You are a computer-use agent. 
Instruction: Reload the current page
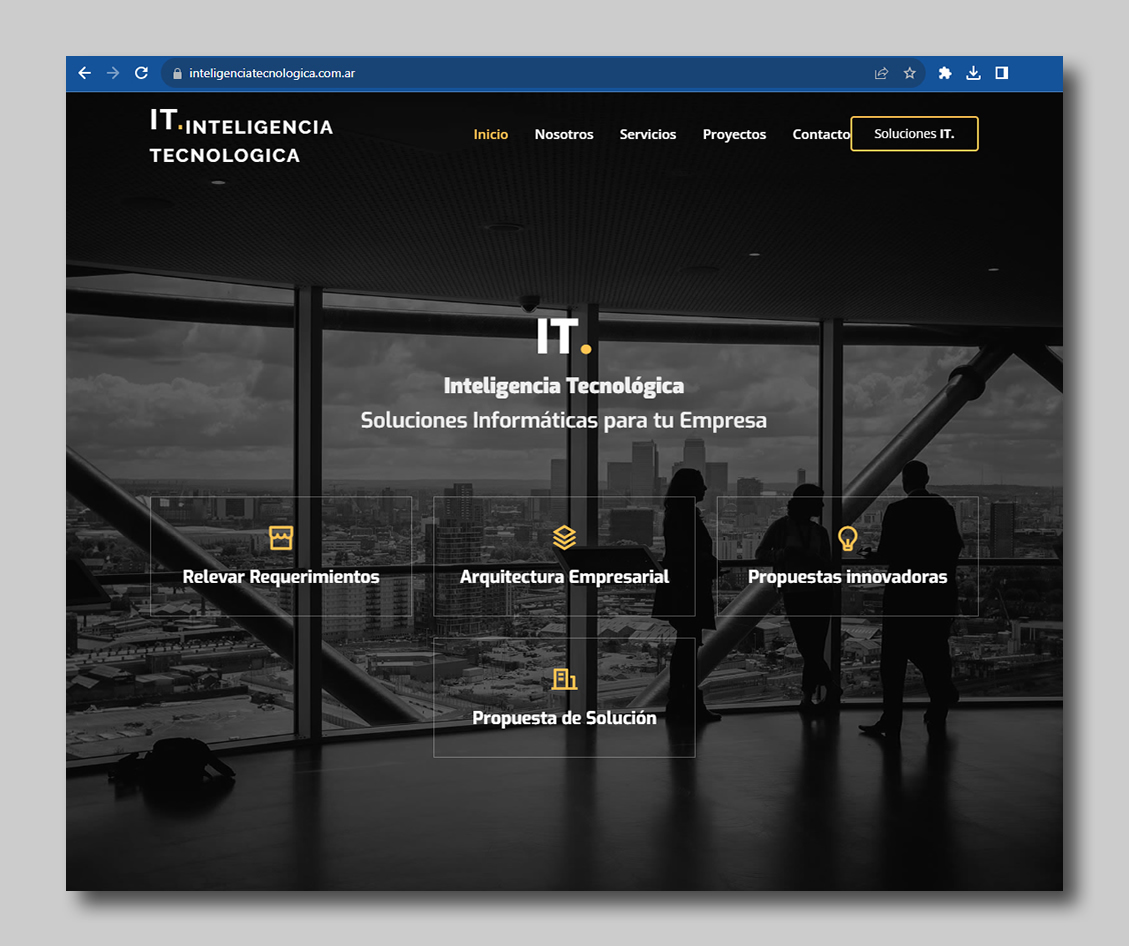click(x=141, y=73)
